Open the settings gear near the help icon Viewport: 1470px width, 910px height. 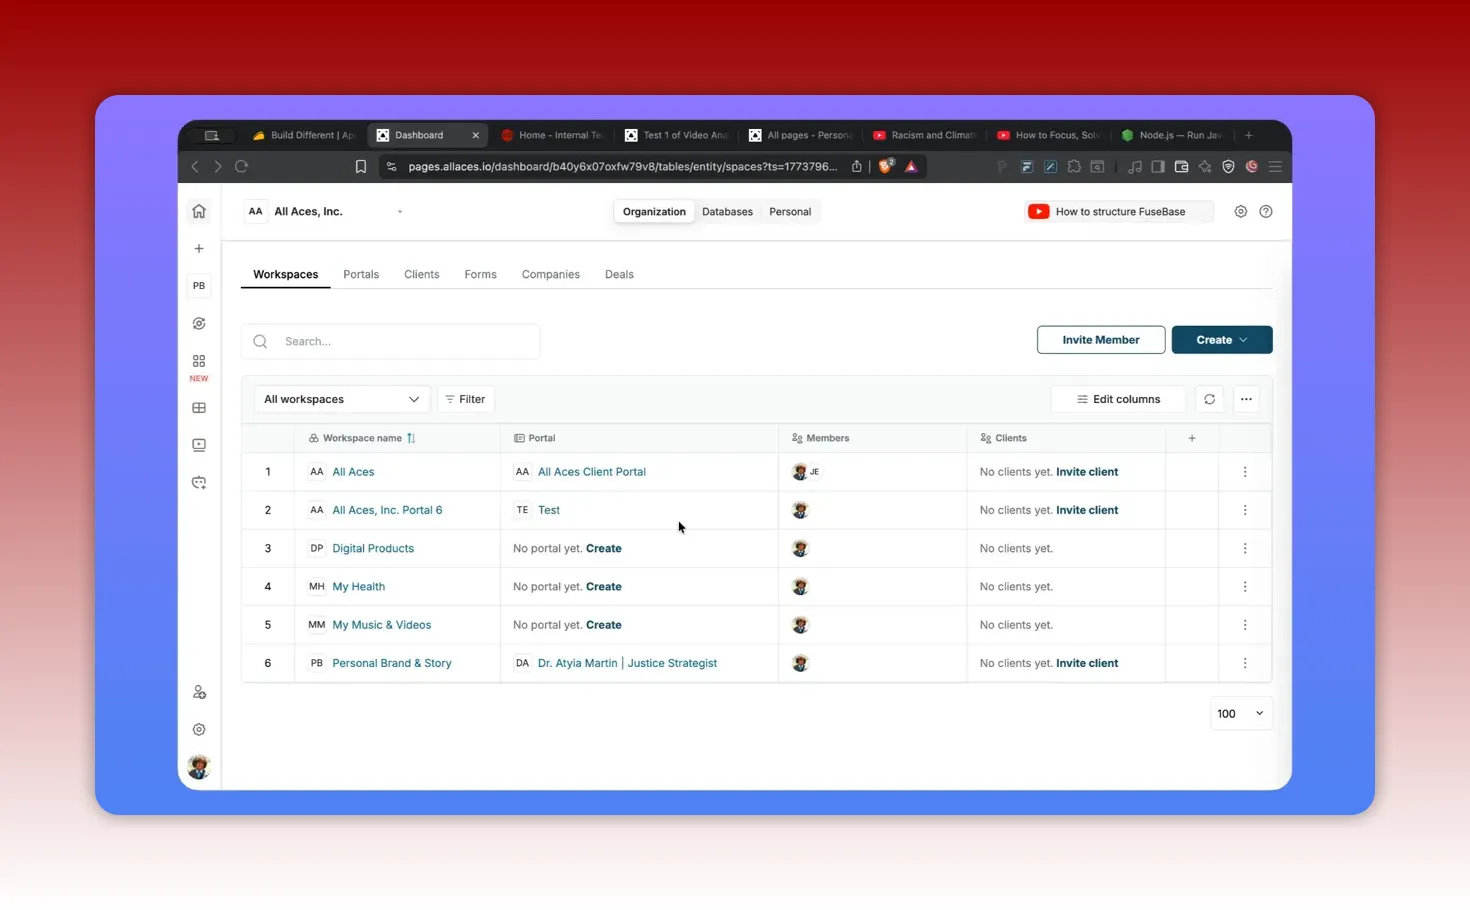(x=1240, y=211)
